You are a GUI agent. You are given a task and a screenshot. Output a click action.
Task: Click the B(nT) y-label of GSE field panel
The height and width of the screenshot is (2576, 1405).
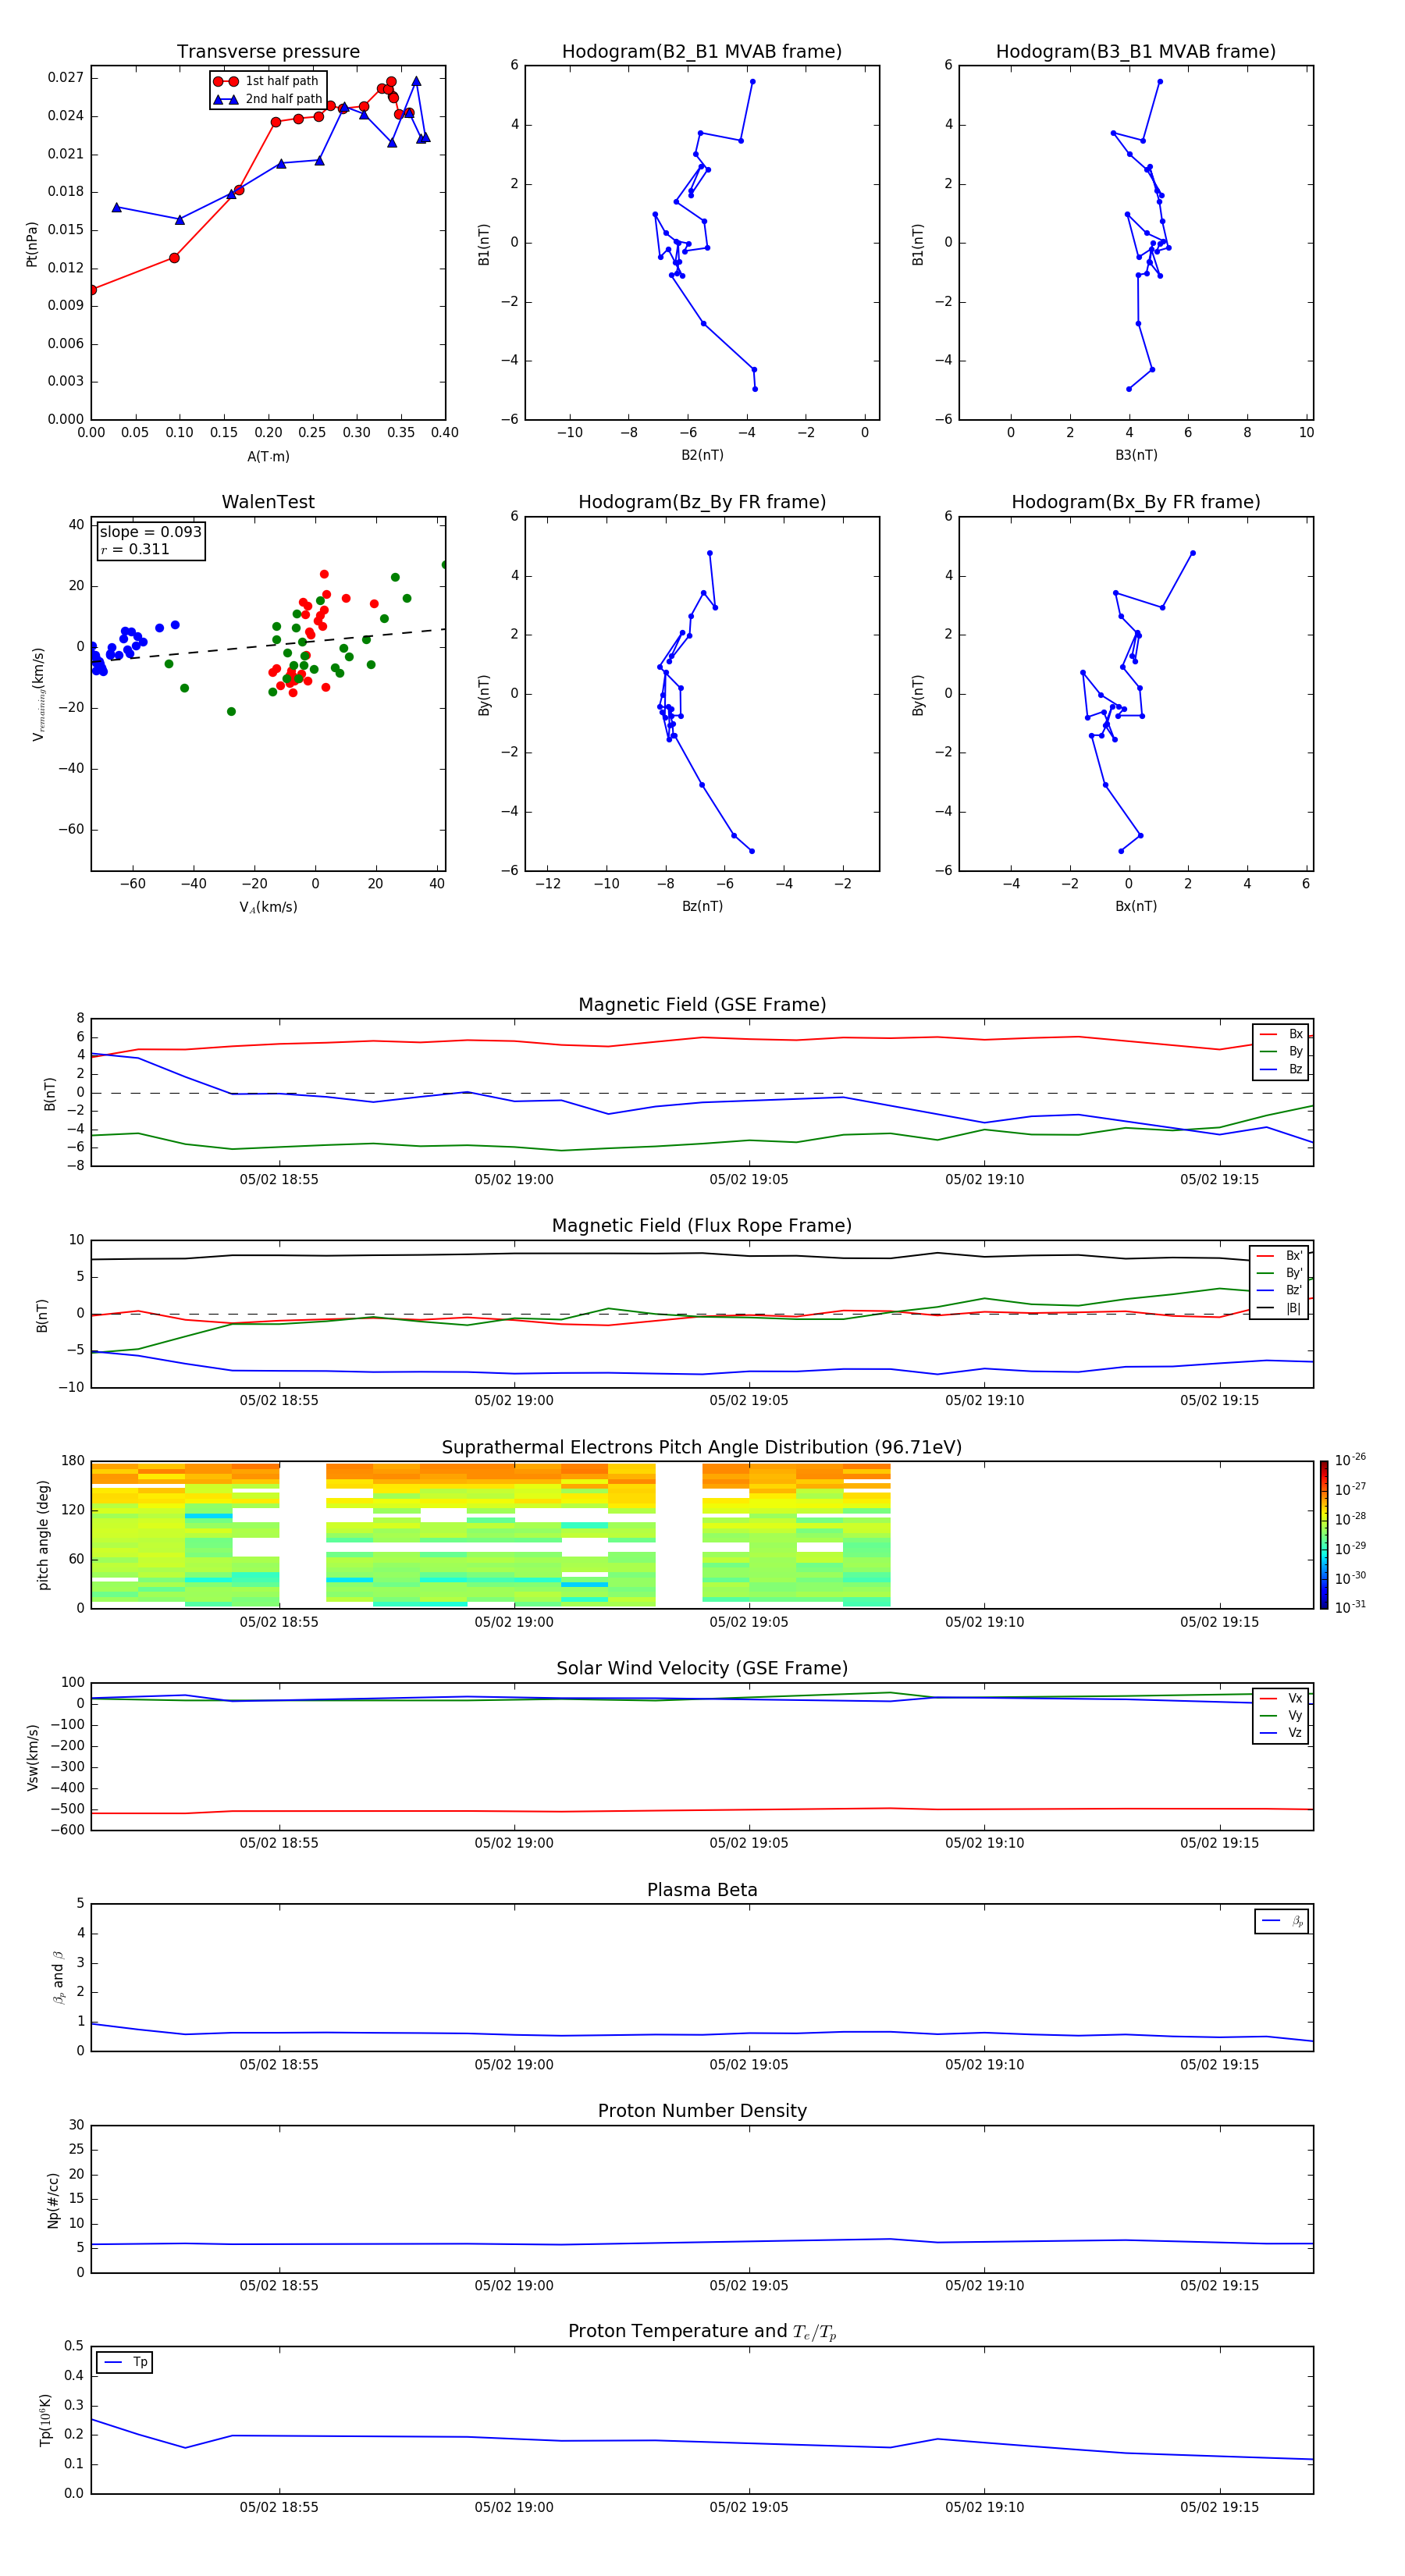pos(50,1093)
